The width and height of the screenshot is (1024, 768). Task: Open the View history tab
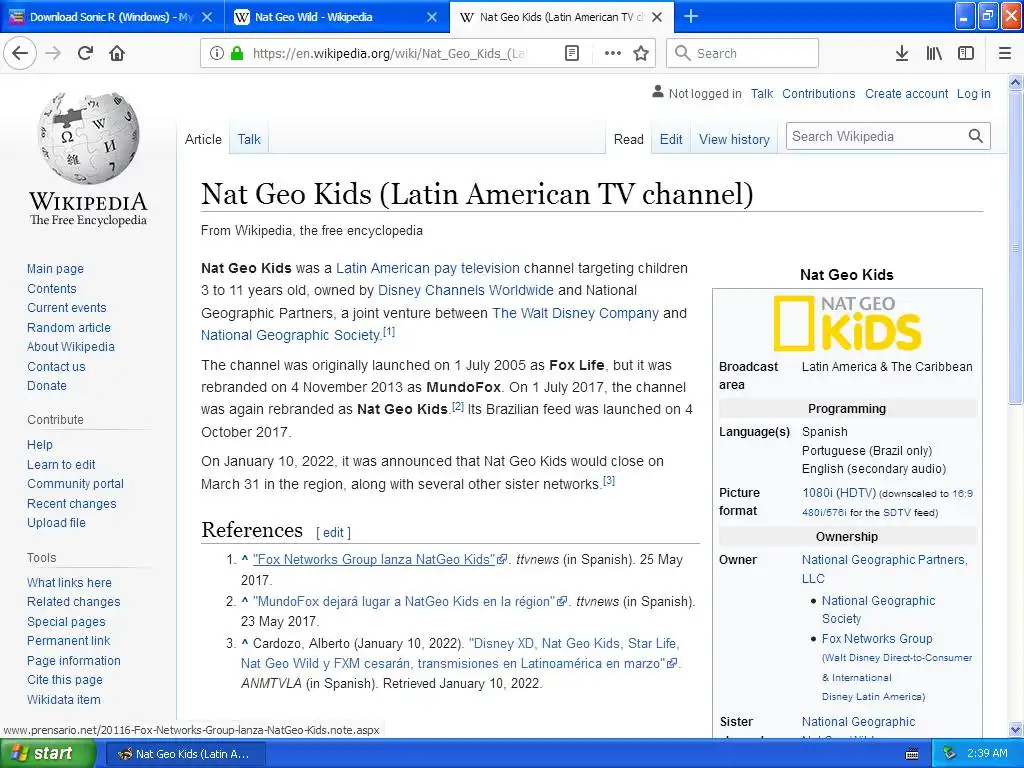coord(734,139)
